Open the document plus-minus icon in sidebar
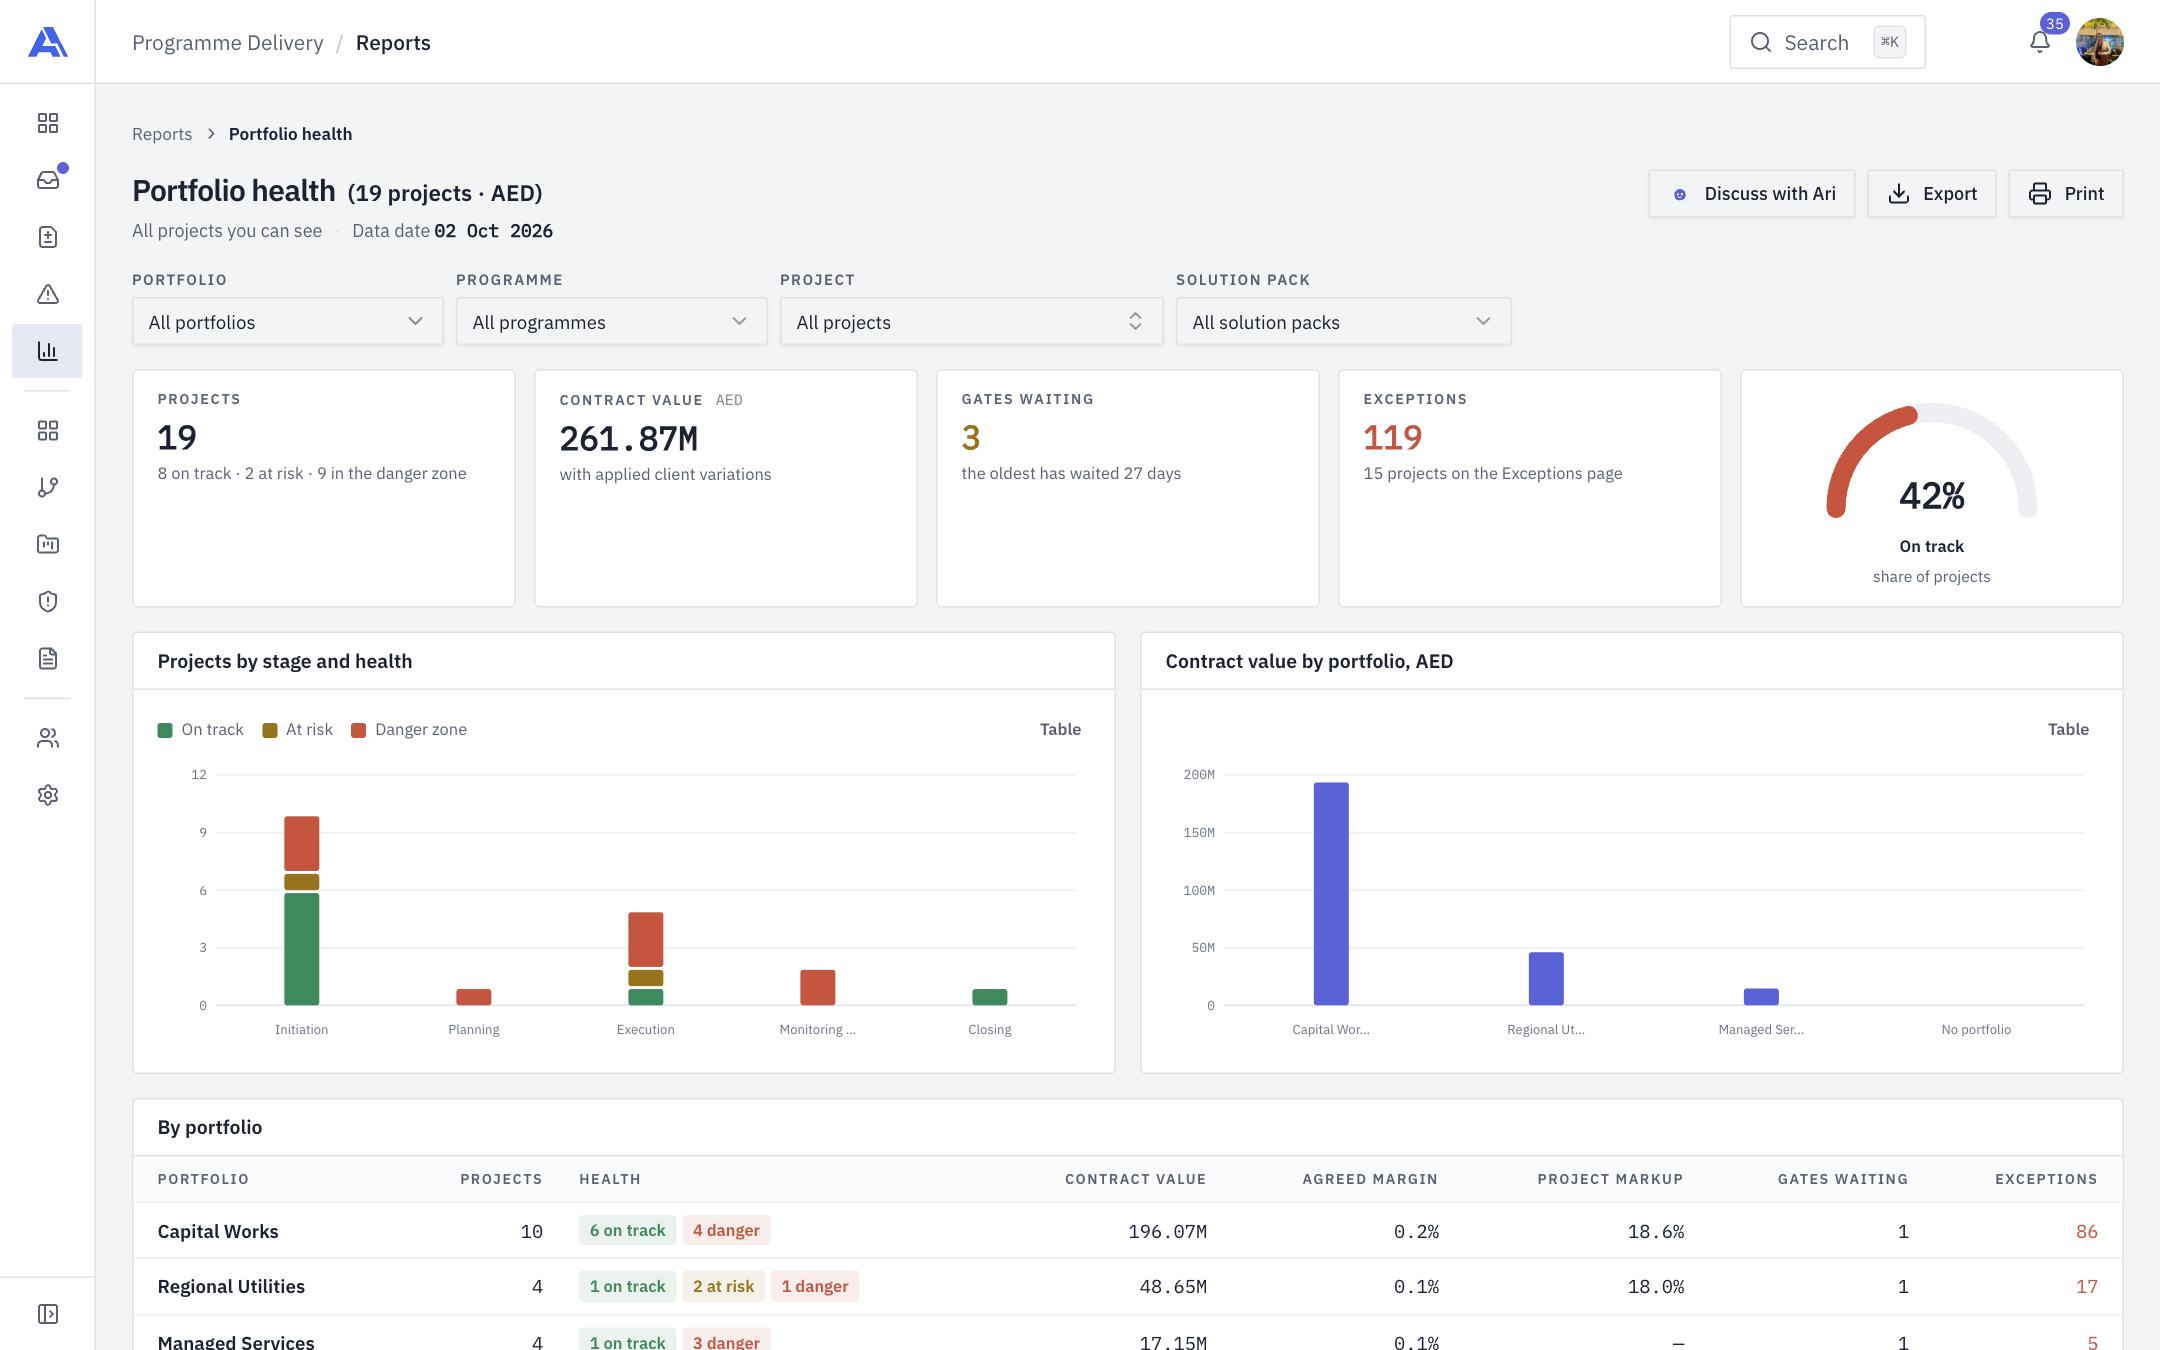The height and width of the screenshot is (1350, 2160). point(47,237)
